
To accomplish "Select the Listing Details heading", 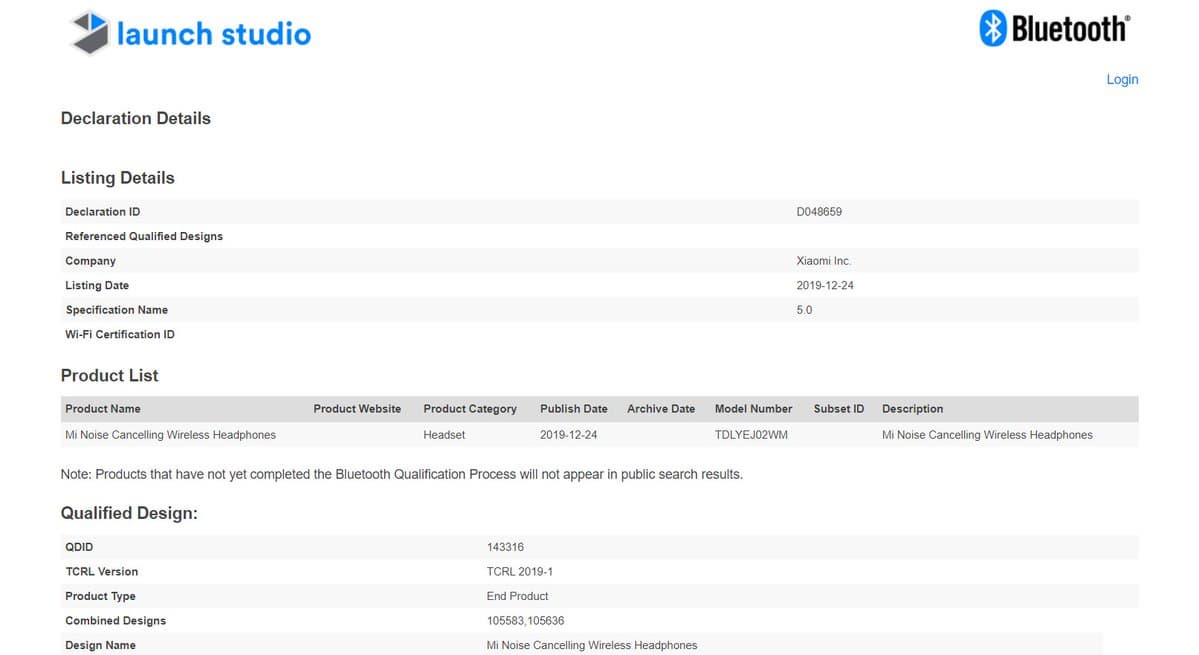I will (x=118, y=178).
